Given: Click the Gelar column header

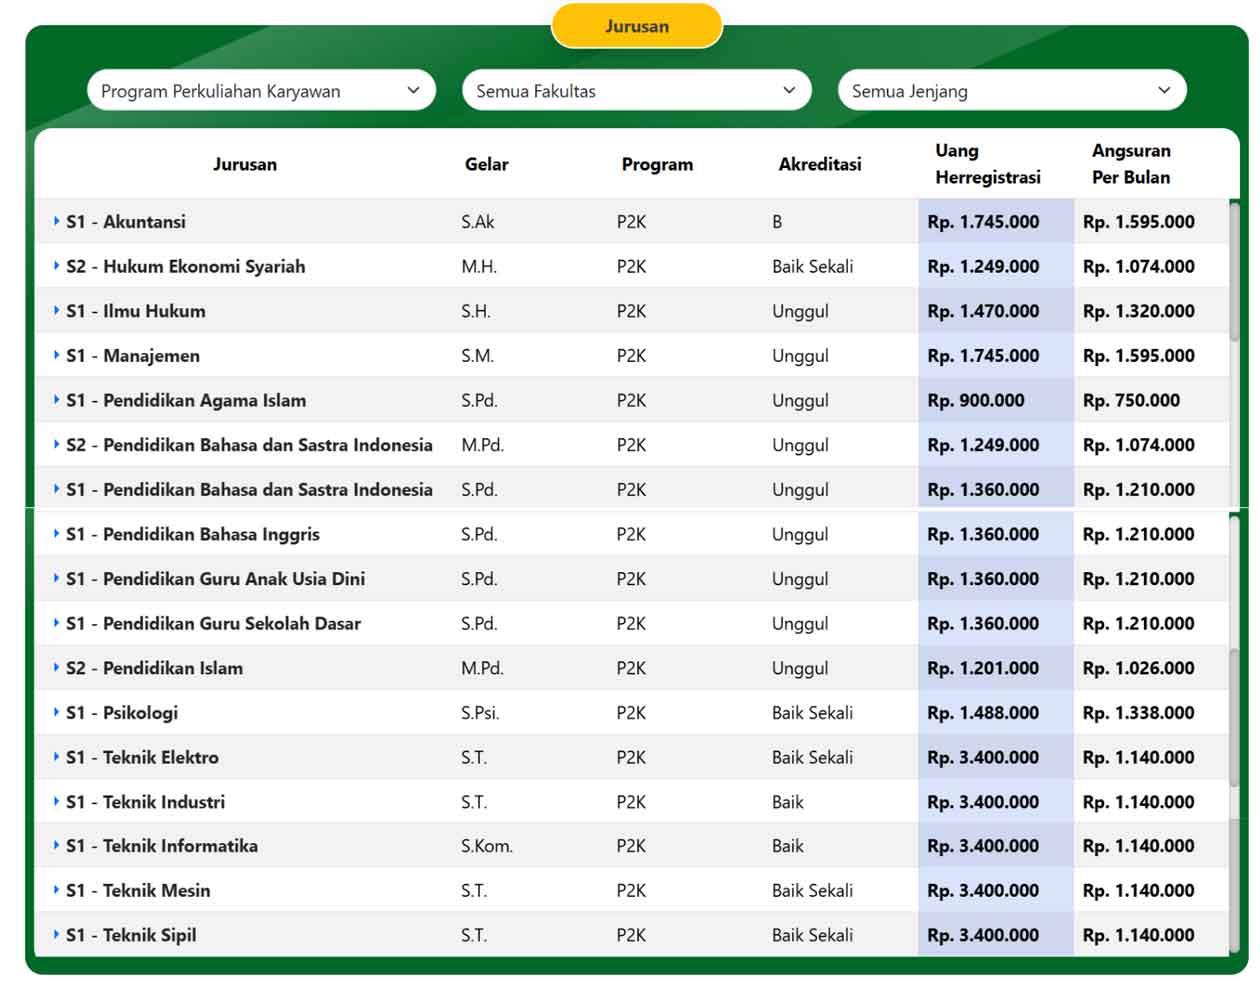Looking at the screenshot, I should point(487,164).
